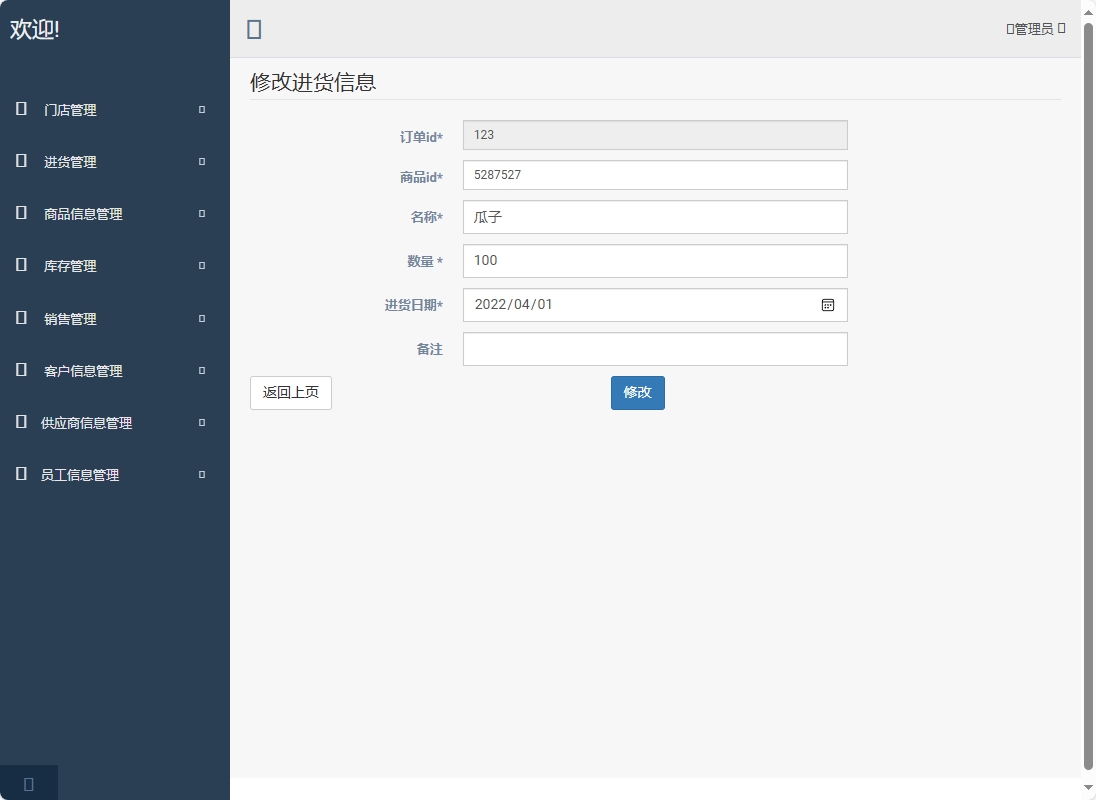The height and width of the screenshot is (800, 1096).
Task: Click the user icon beside 管理员
Action: pyautogui.click(x=1010, y=28)
